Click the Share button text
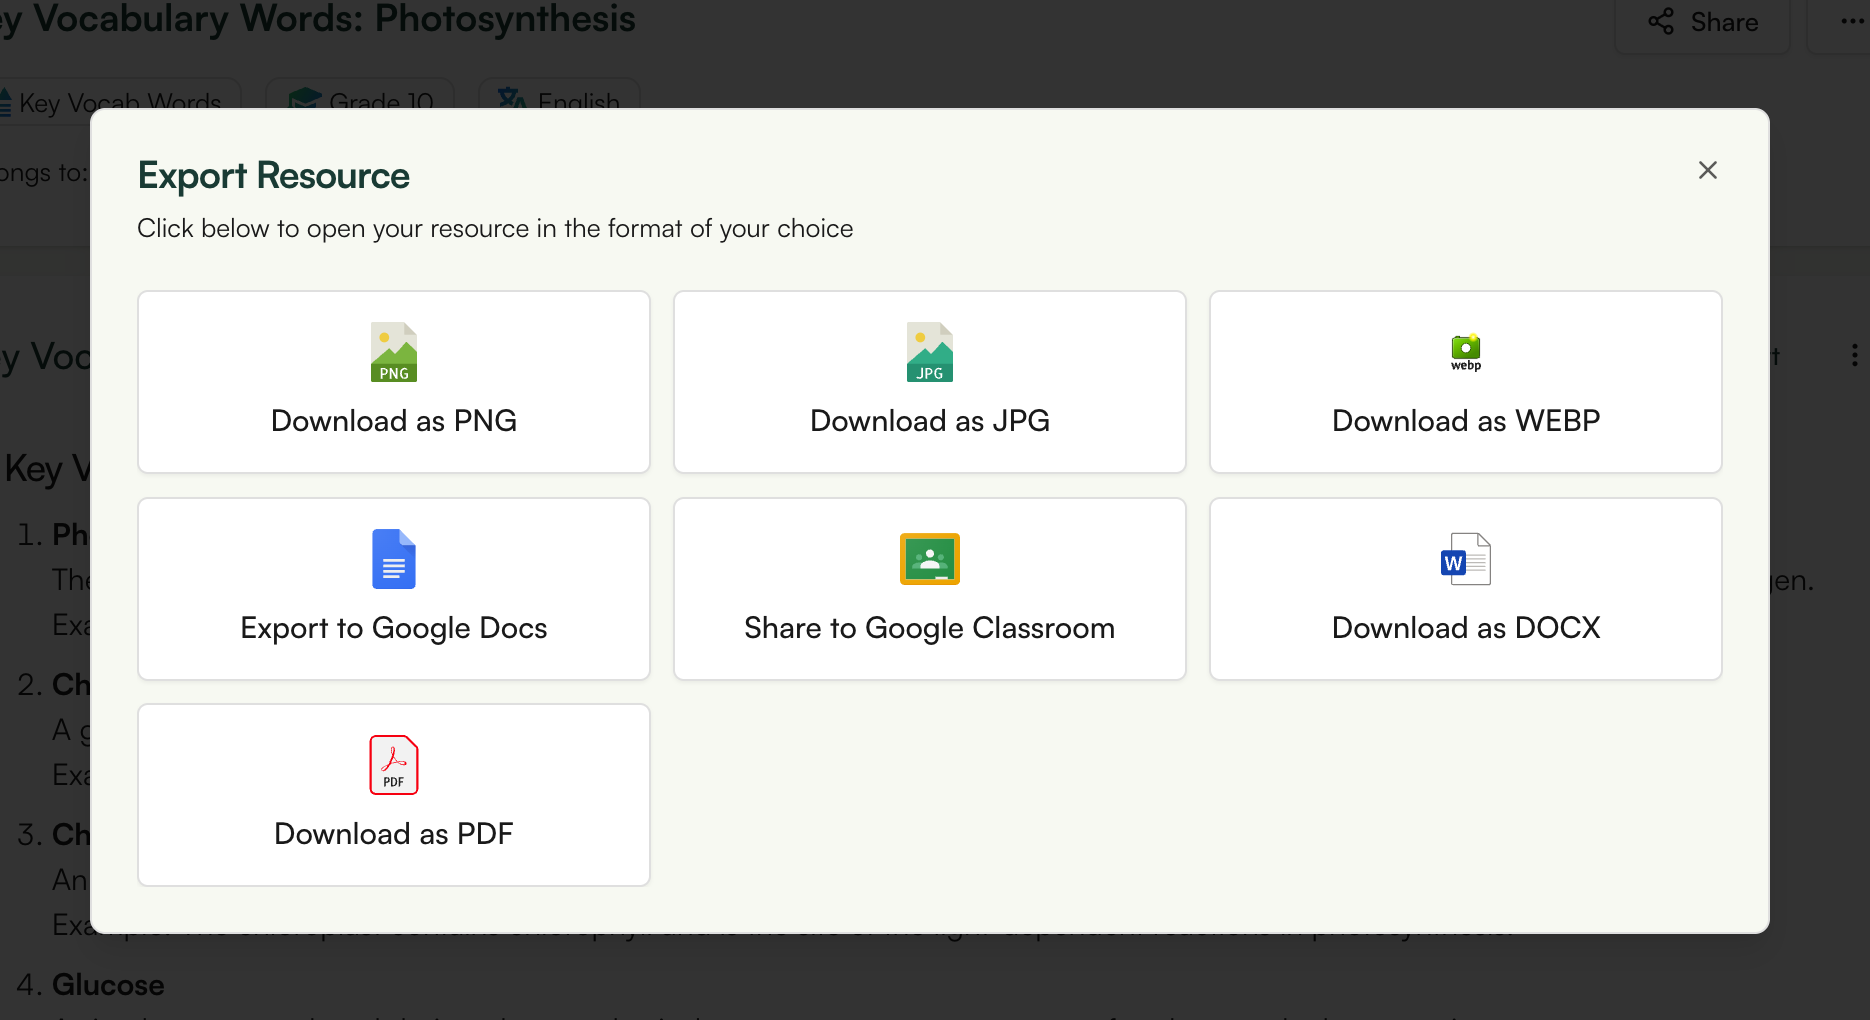The height and width of the screenshot is (1020, 1870). tap(1724, 22)
